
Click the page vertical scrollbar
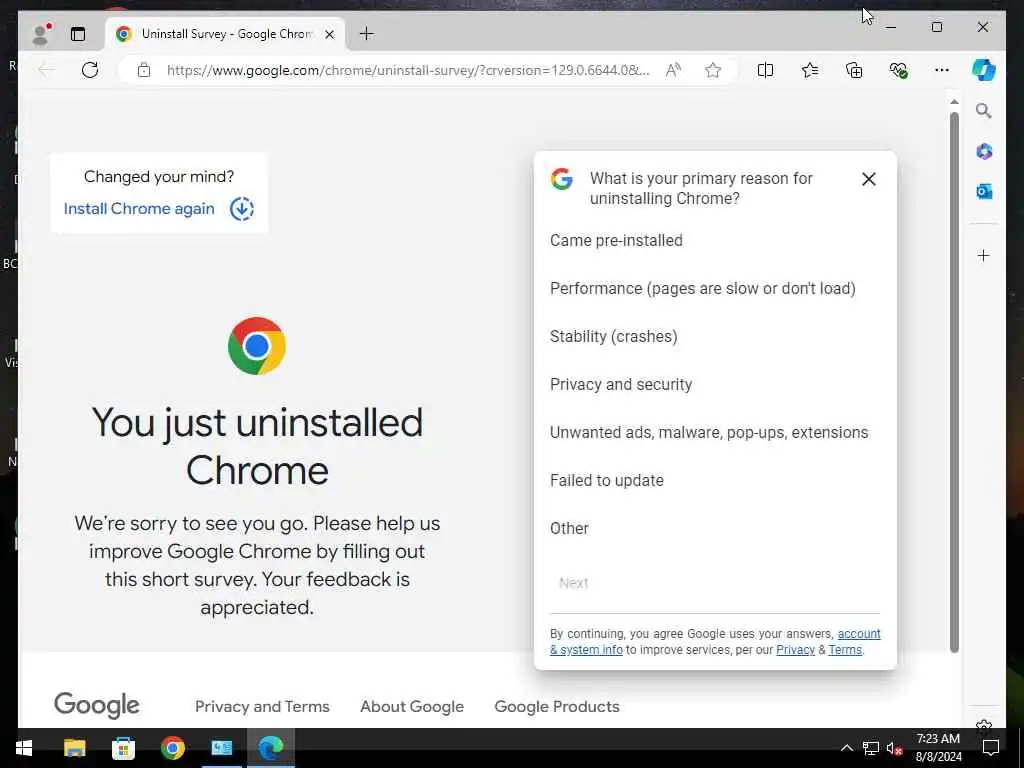pos(954,382)
